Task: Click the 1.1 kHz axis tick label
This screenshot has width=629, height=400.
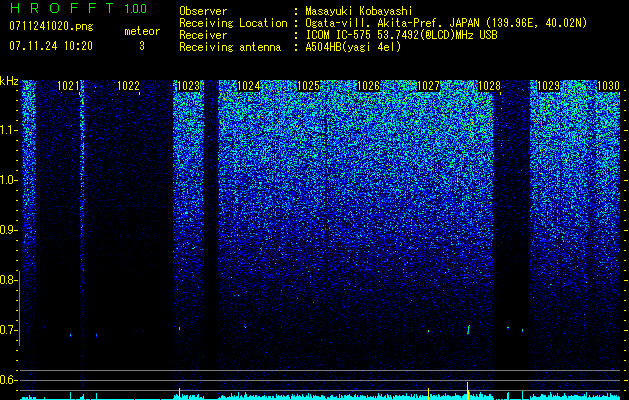Action: pyautogui.click(x=8, y=130)
